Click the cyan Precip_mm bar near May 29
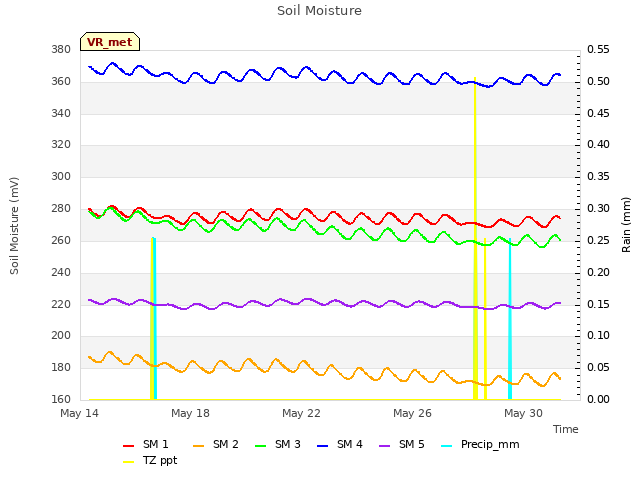 (x=510, y=319)
